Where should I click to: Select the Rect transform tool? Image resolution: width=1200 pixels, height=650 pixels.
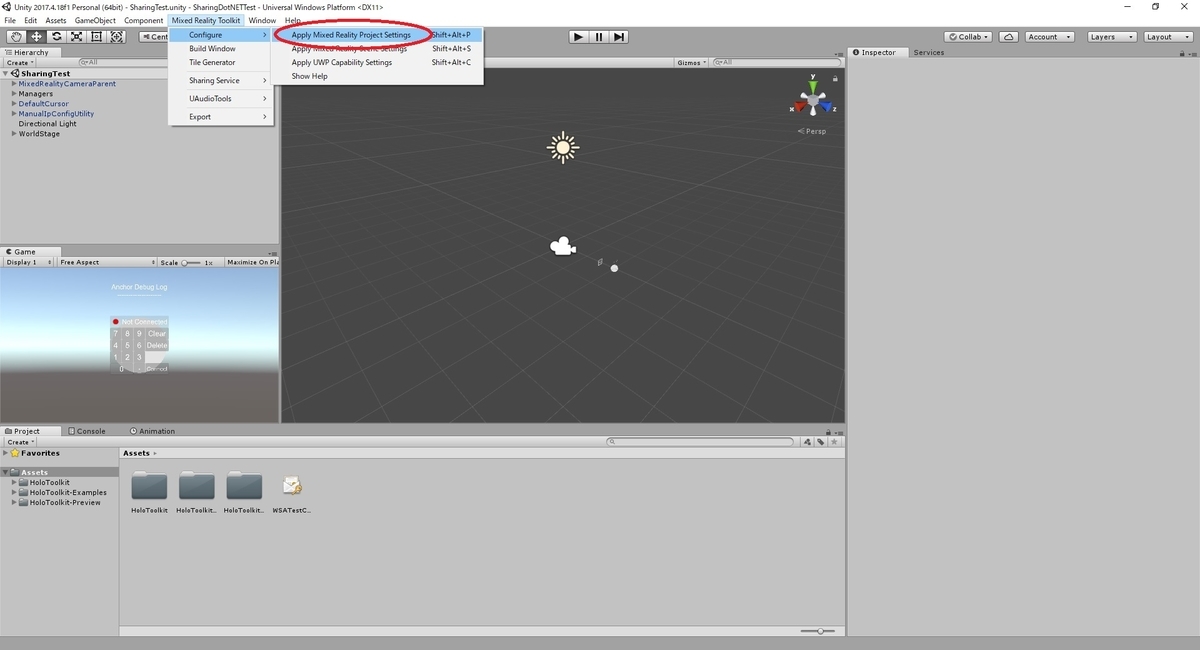click(96, 37)
